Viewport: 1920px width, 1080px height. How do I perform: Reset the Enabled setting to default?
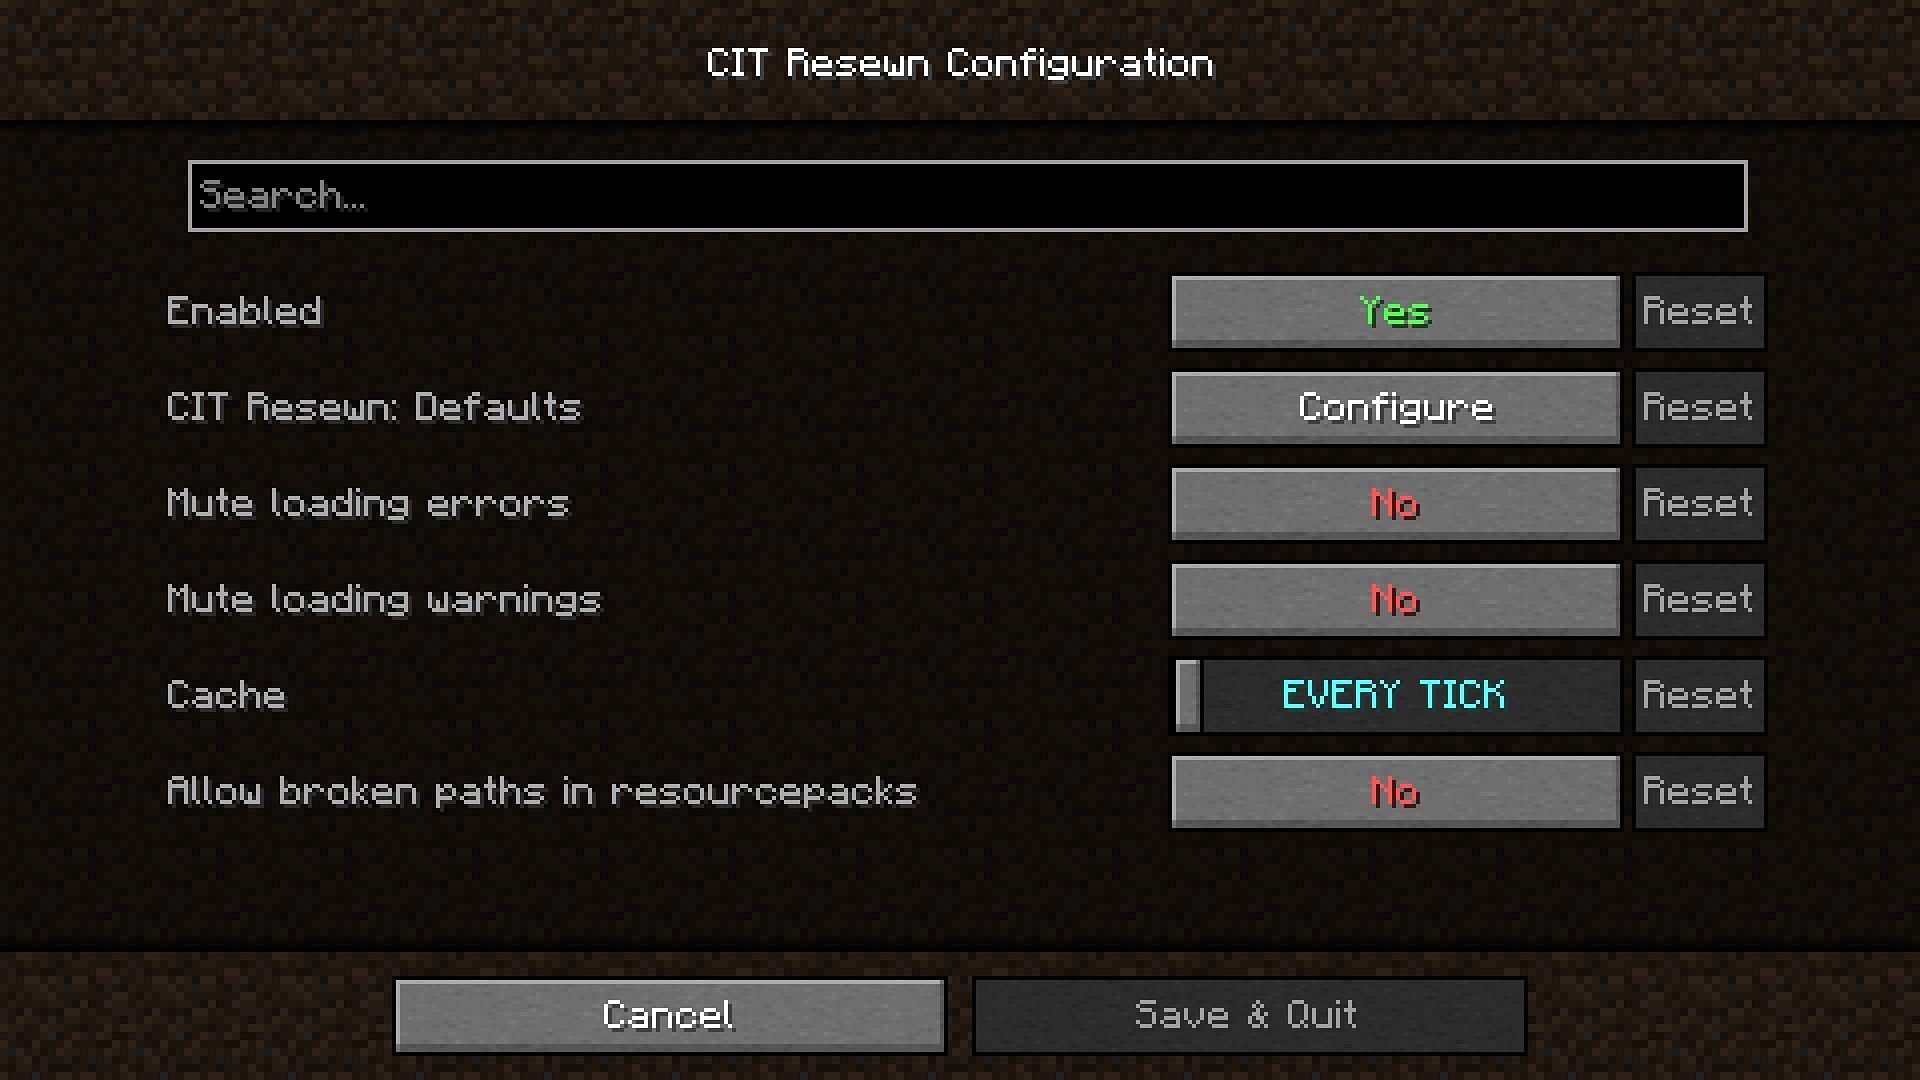click(x=1700, y=310)
